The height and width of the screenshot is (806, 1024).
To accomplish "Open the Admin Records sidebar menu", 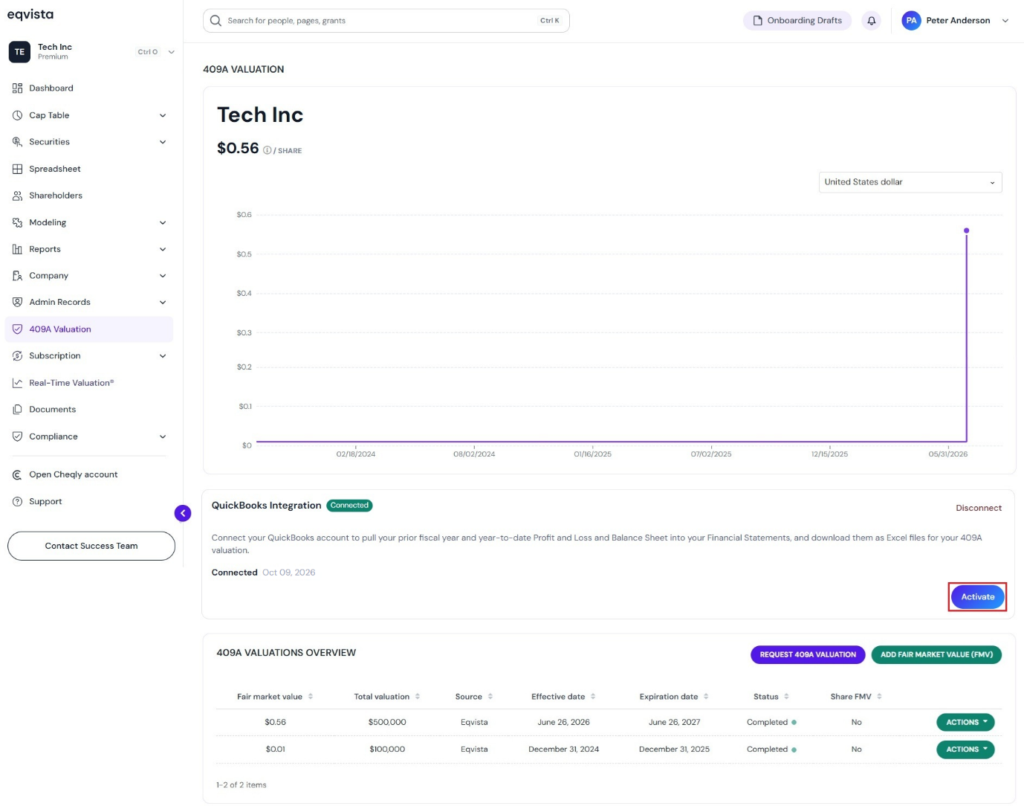I will point(89,302).
